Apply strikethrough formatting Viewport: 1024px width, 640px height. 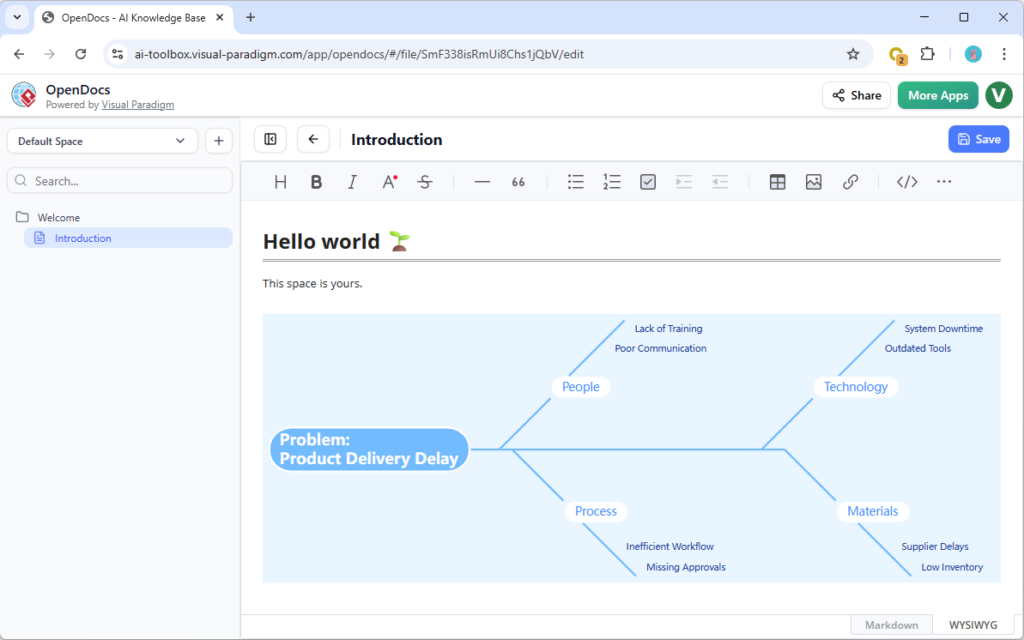click(x=424, y=181)
